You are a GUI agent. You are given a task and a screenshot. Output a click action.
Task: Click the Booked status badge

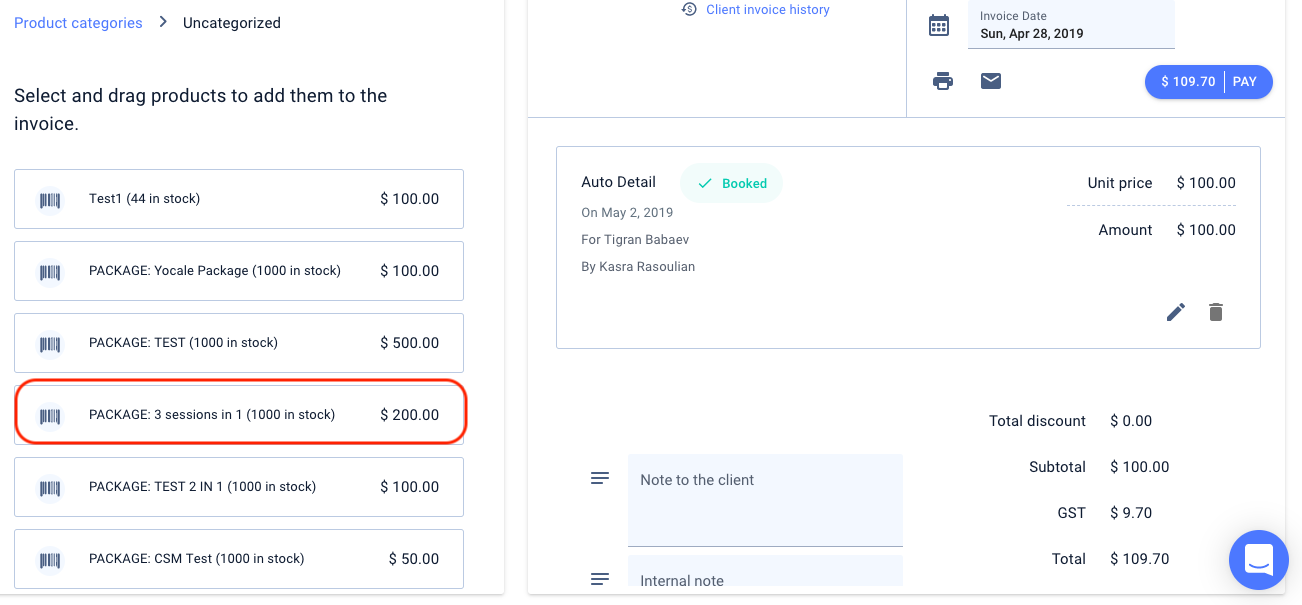[731, 184]
